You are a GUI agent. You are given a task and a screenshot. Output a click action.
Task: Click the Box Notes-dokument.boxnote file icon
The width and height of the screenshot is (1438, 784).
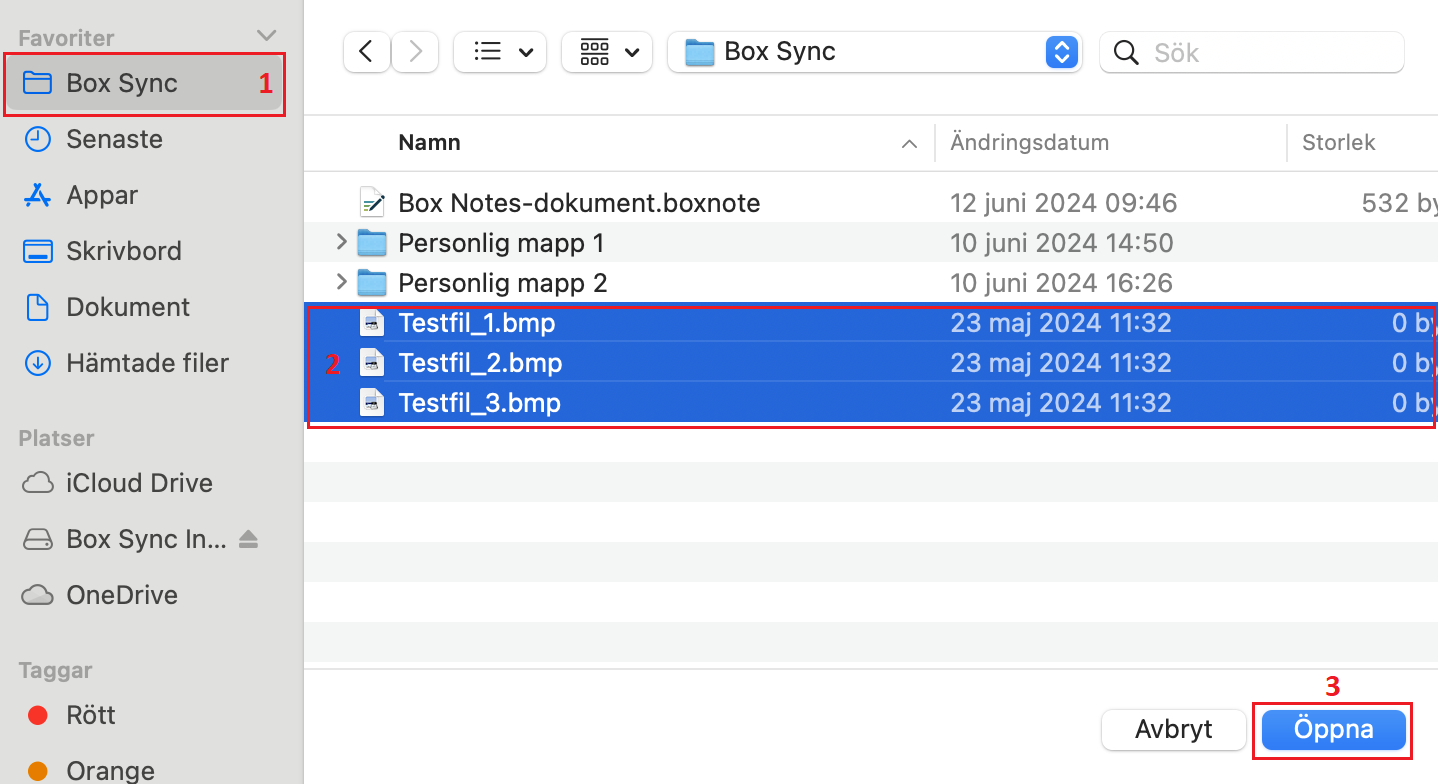click(372, 203)
